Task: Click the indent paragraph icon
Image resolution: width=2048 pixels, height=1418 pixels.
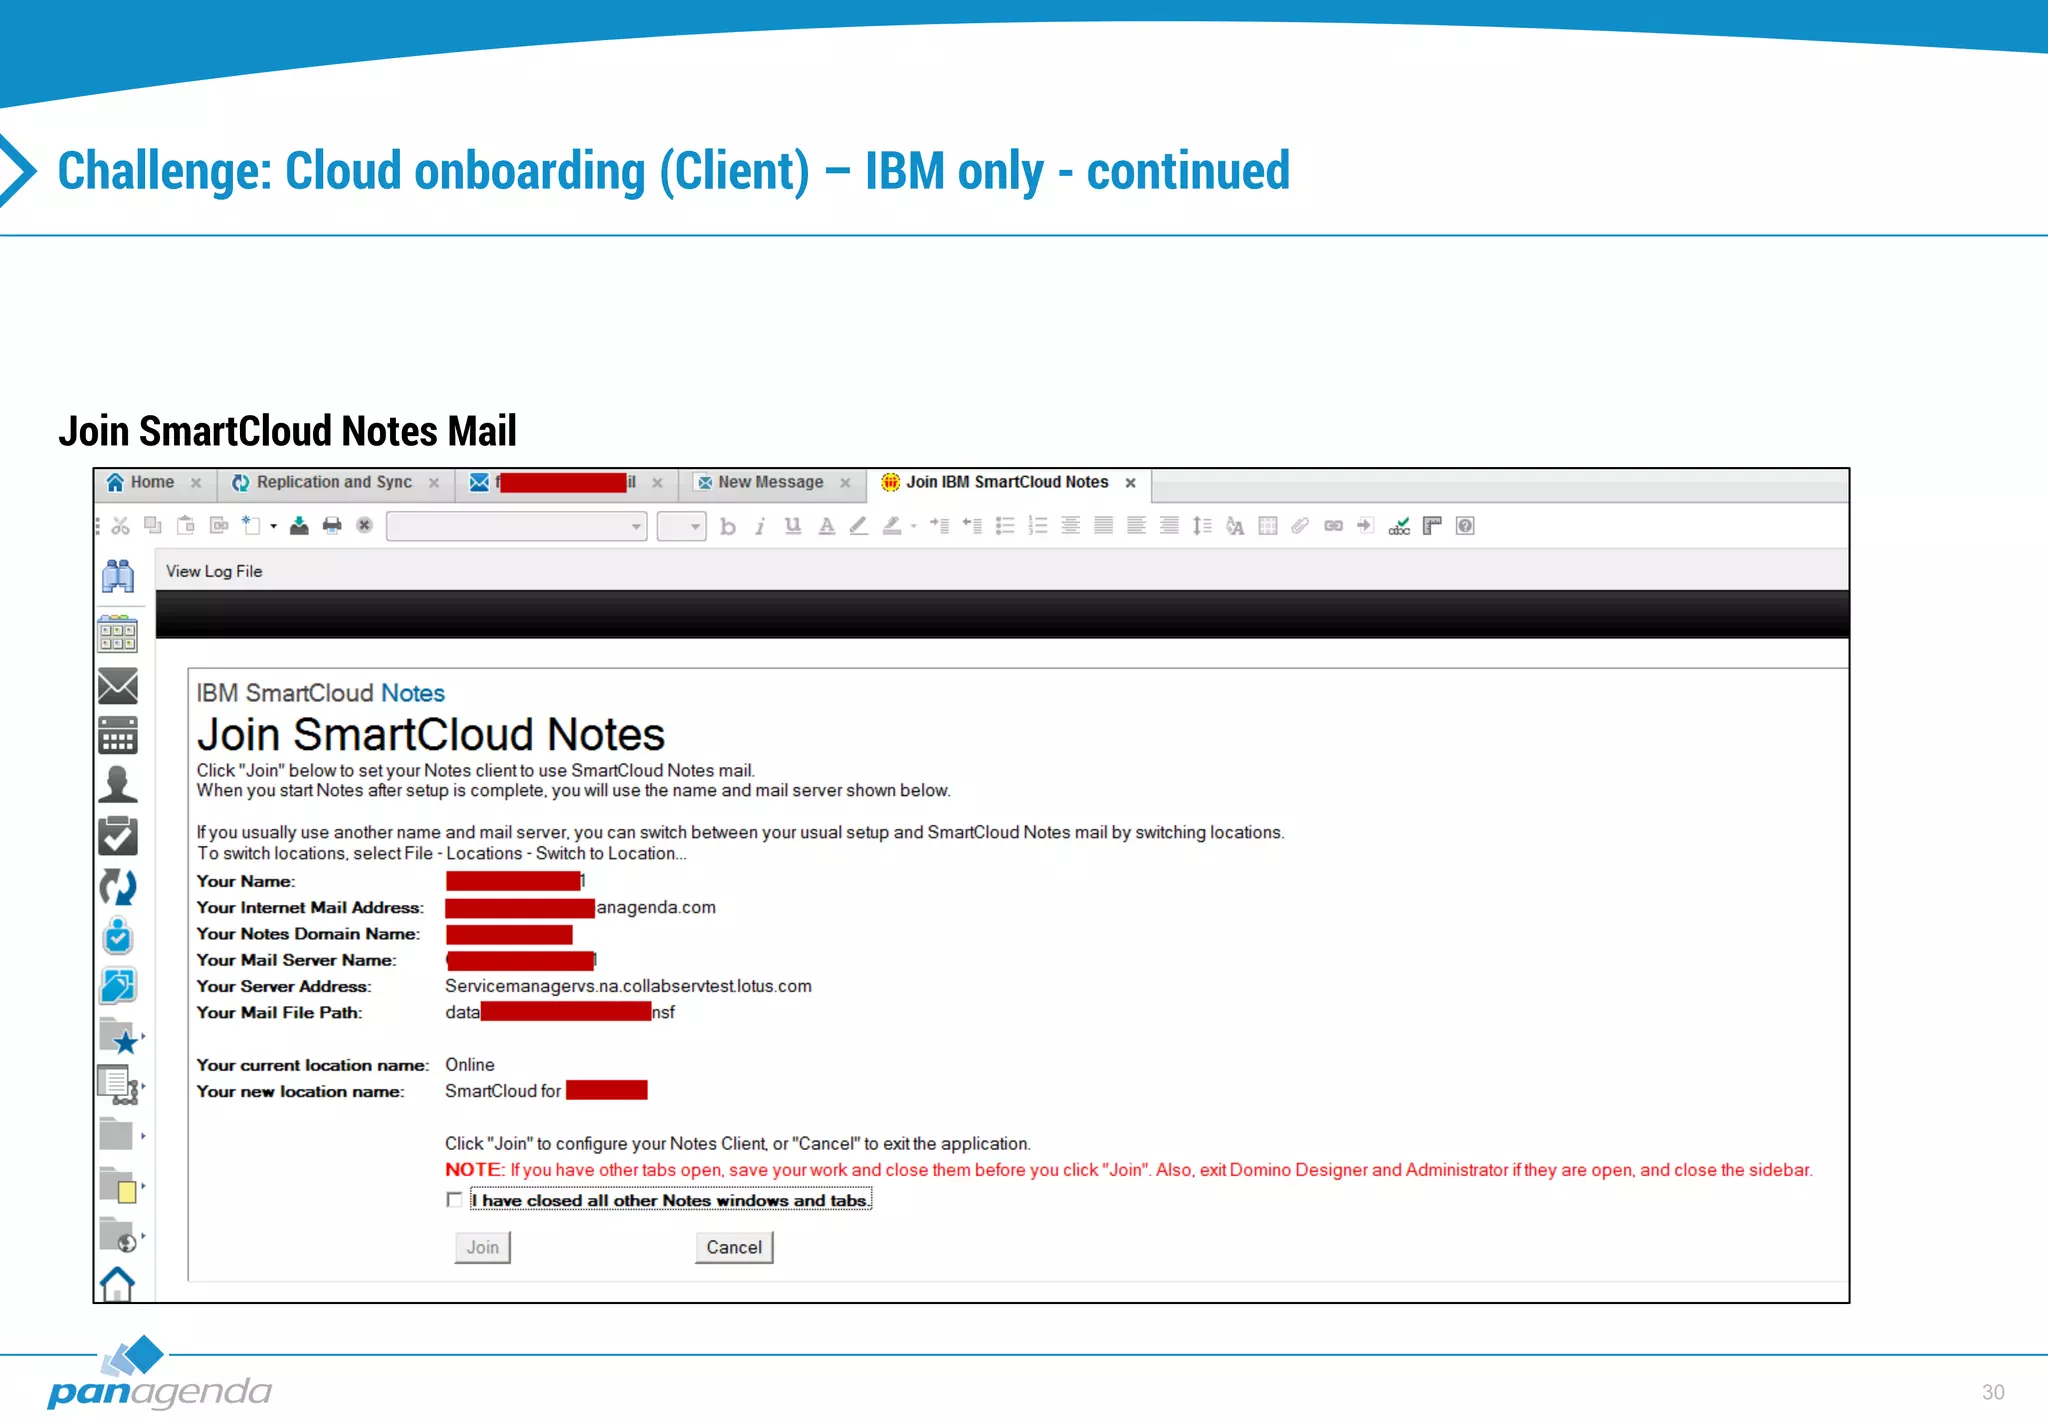Action: pyautogui.click(x=939, y=526)
